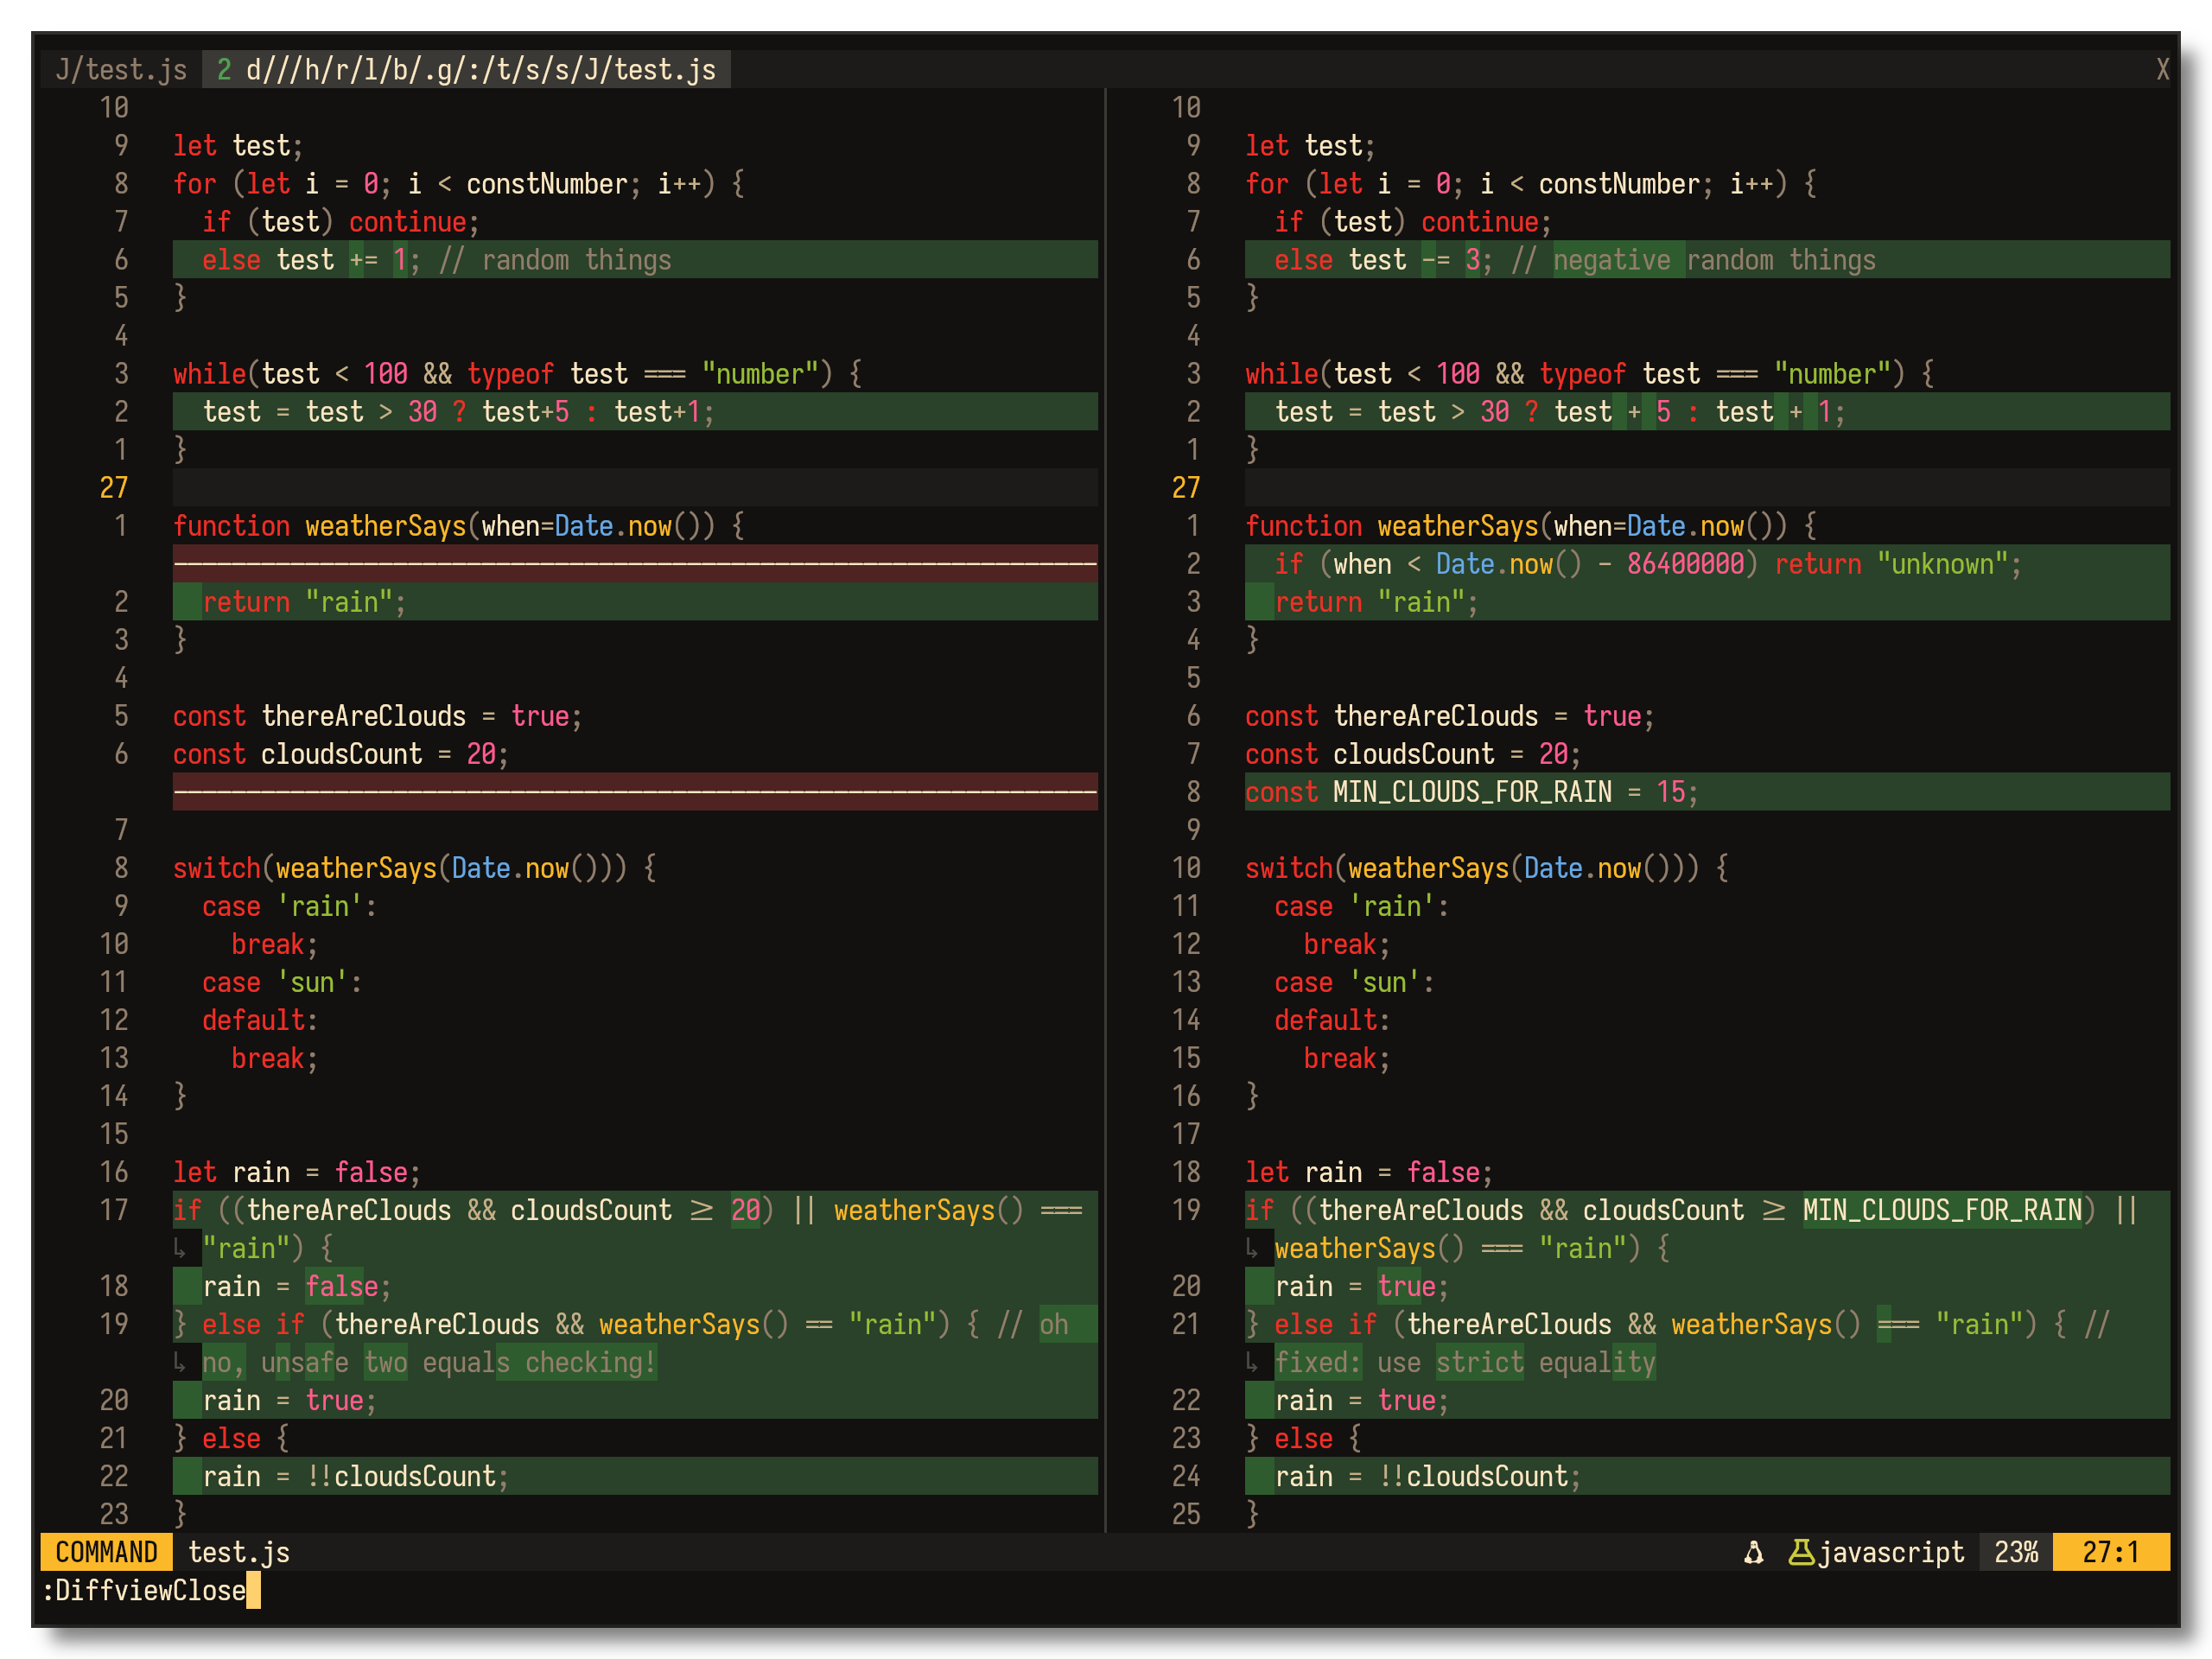Click wrap arrow before weatherSays() in right pane
Viewport: 2212px width, 1659px height.
(x=1252, y=1248)
